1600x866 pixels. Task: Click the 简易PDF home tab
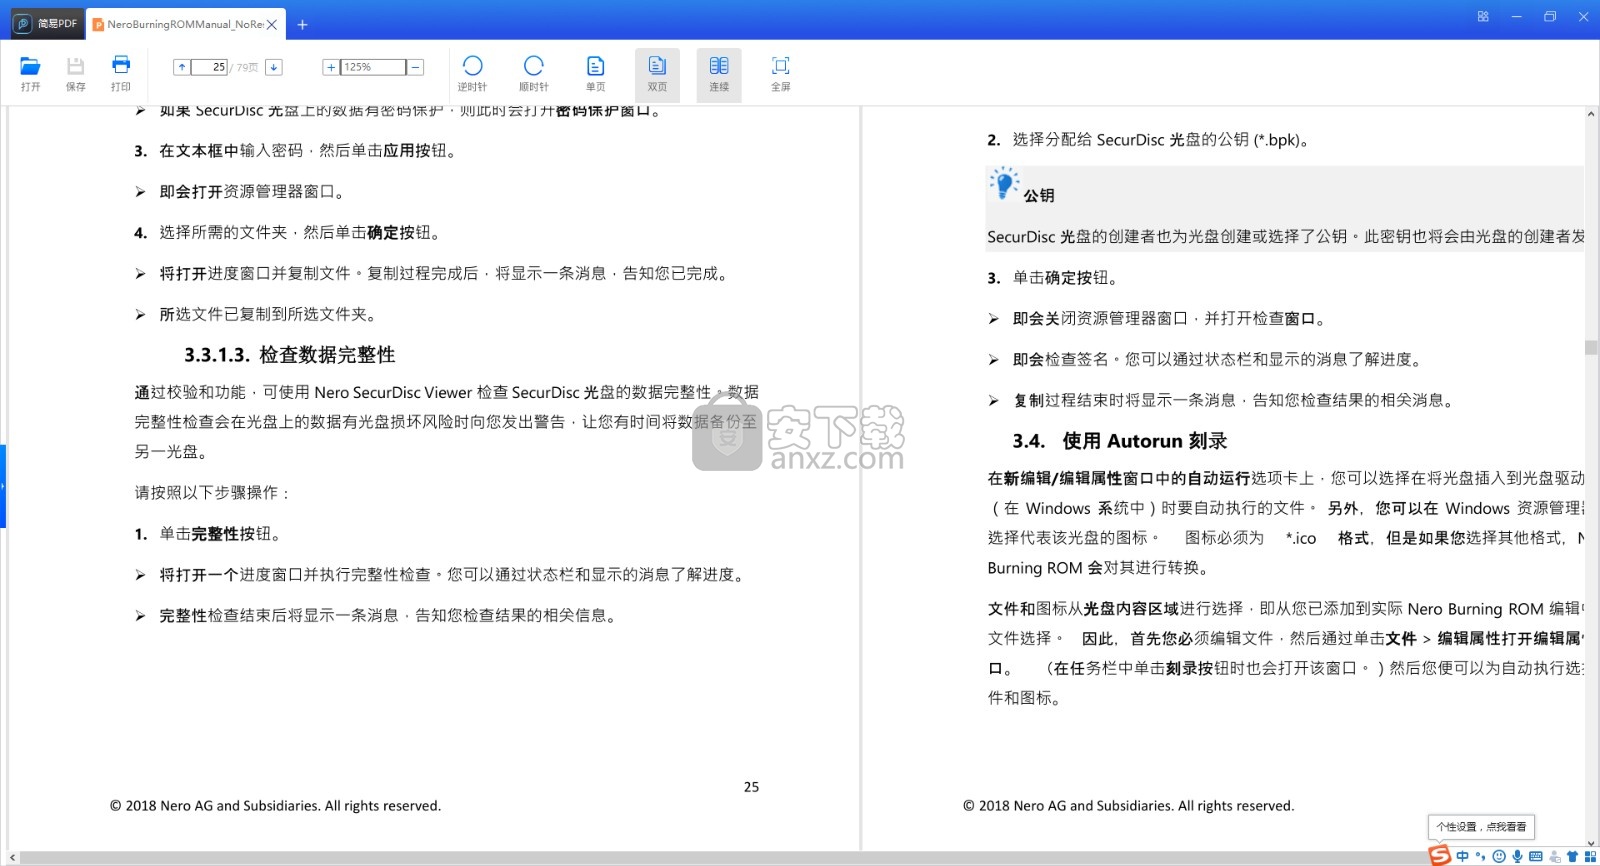pyautogui.click(x=47, y=23)
